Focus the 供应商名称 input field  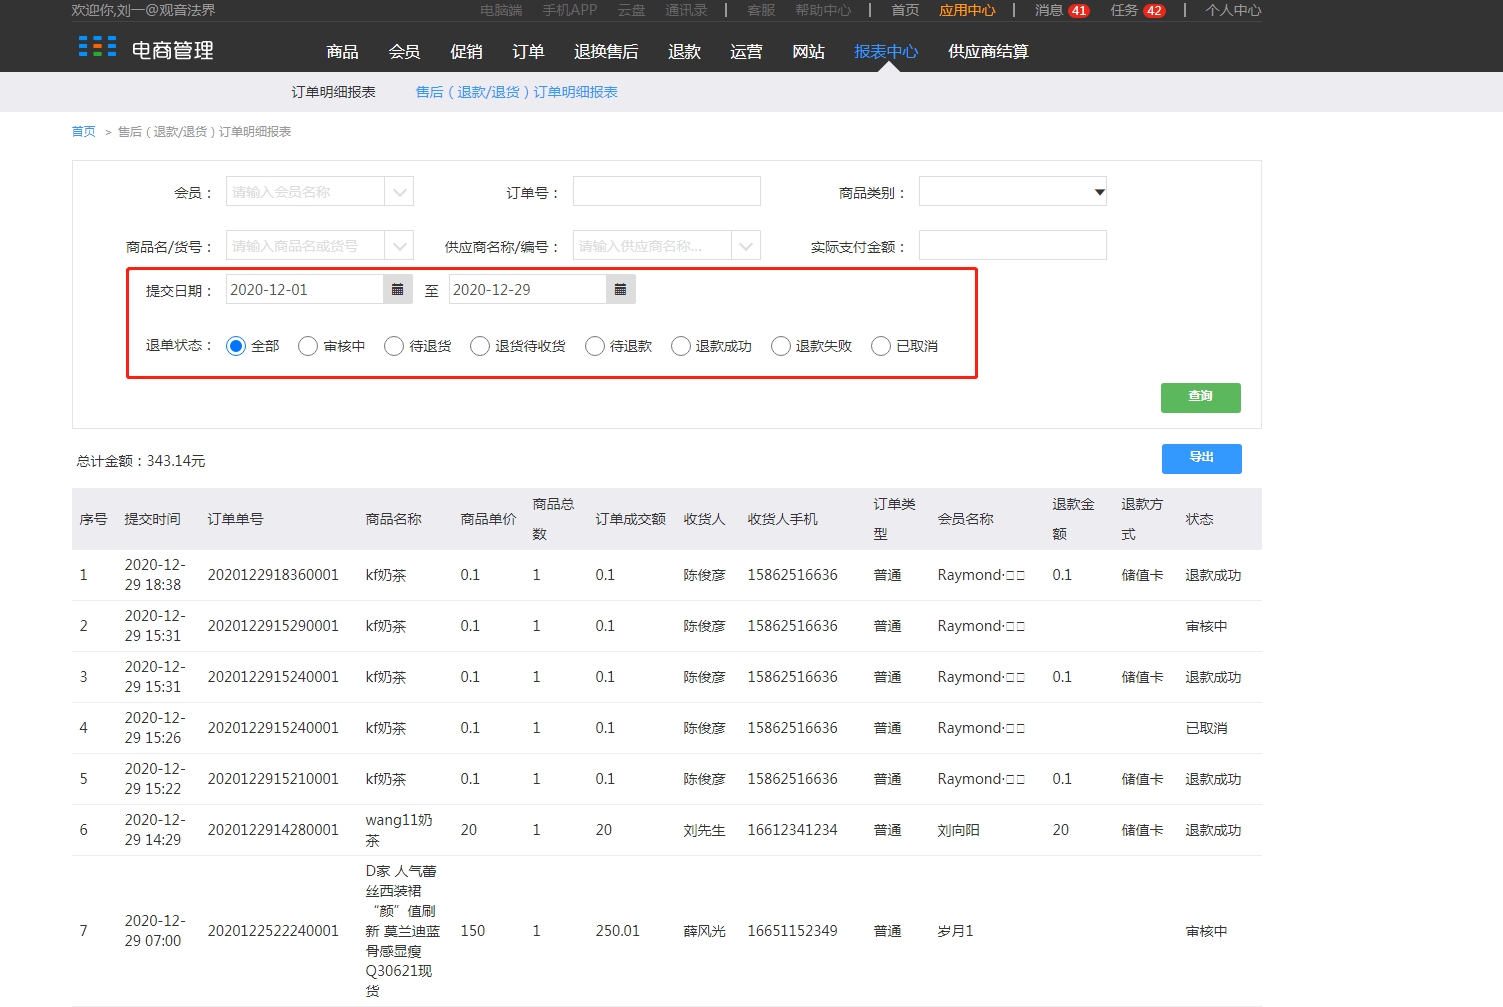click(x=652, y=245)
